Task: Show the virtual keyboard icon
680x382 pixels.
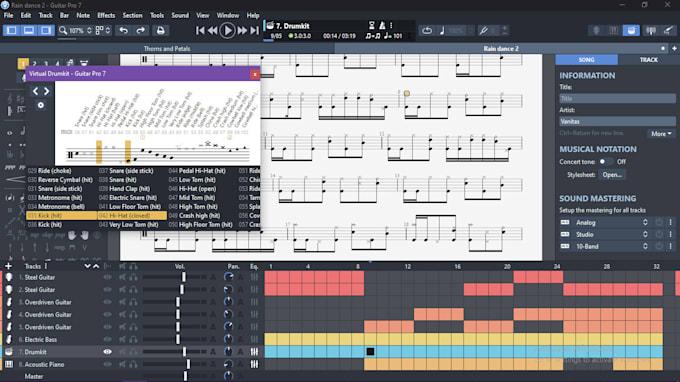Action: 614,30
